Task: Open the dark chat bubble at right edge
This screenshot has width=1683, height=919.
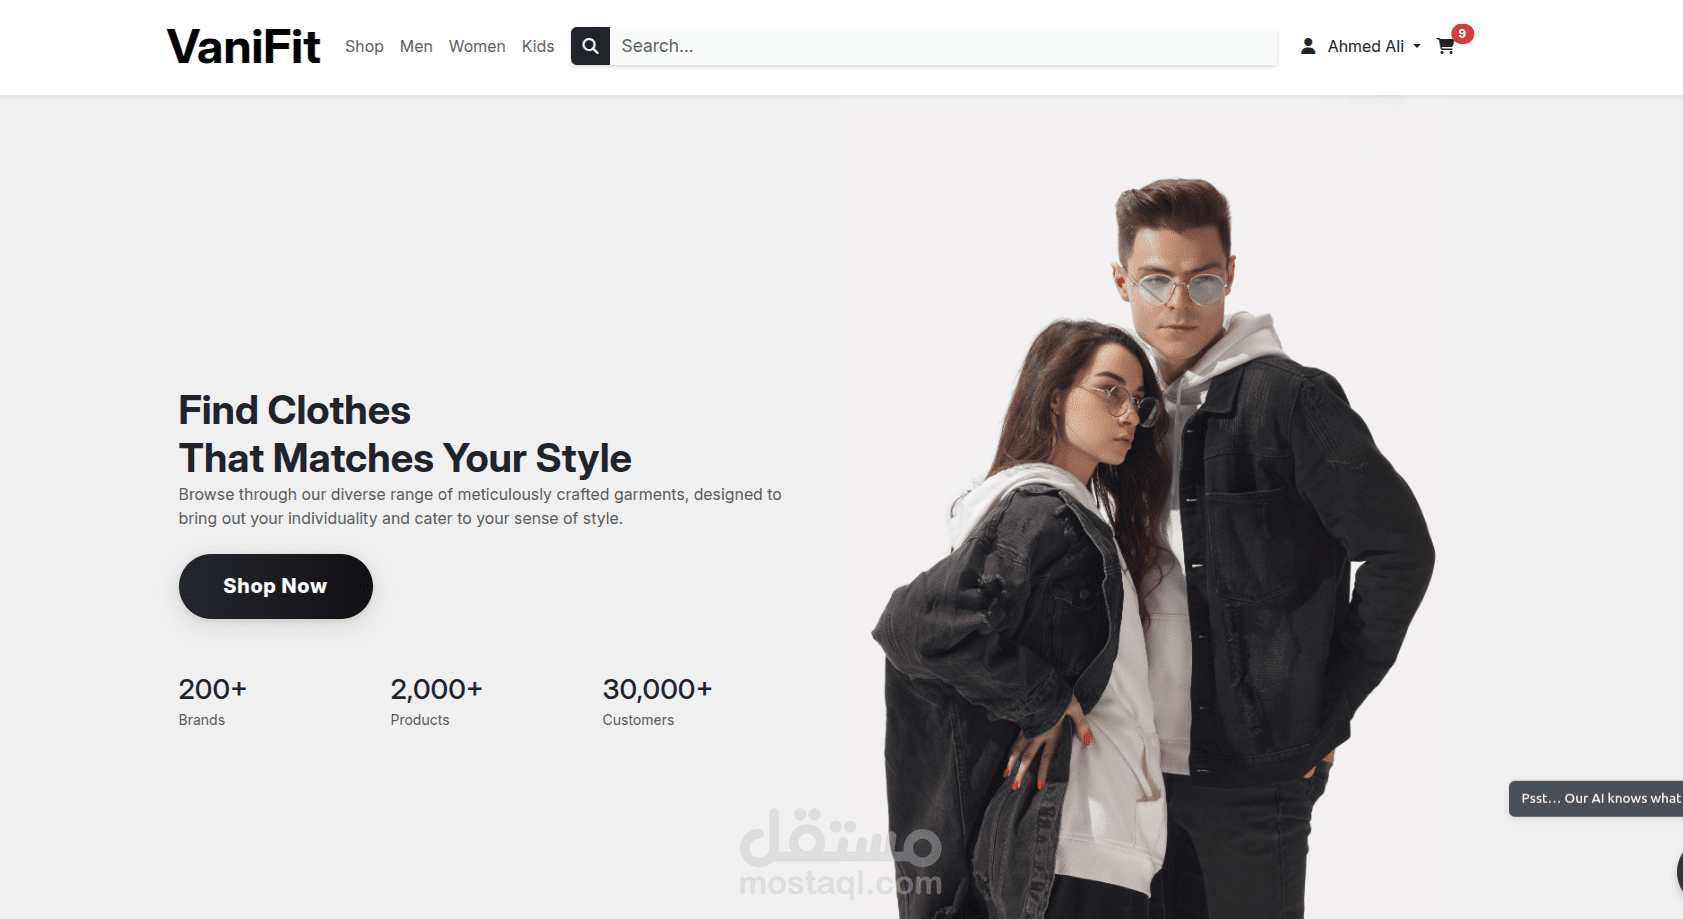Action: coord(1680,872)
